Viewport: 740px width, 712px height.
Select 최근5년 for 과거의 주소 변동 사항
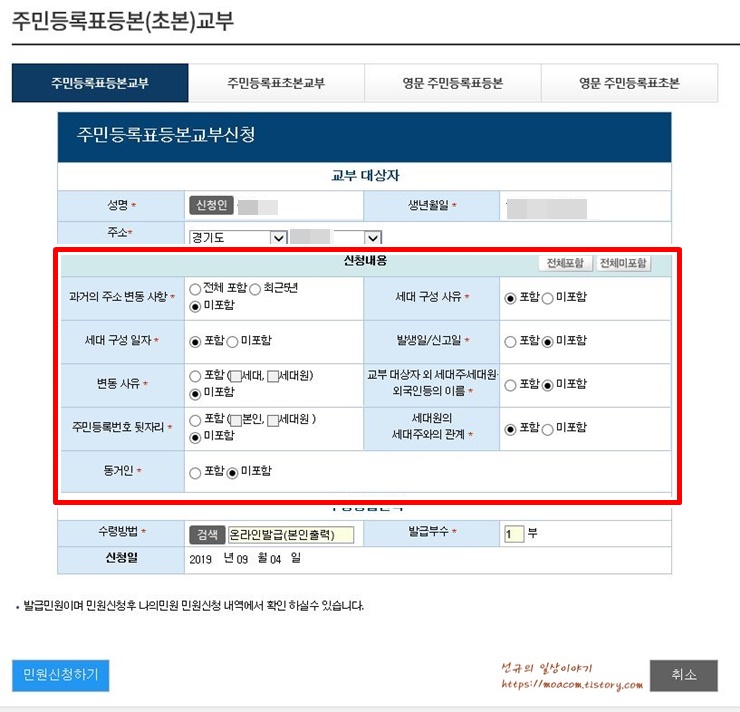255,289
